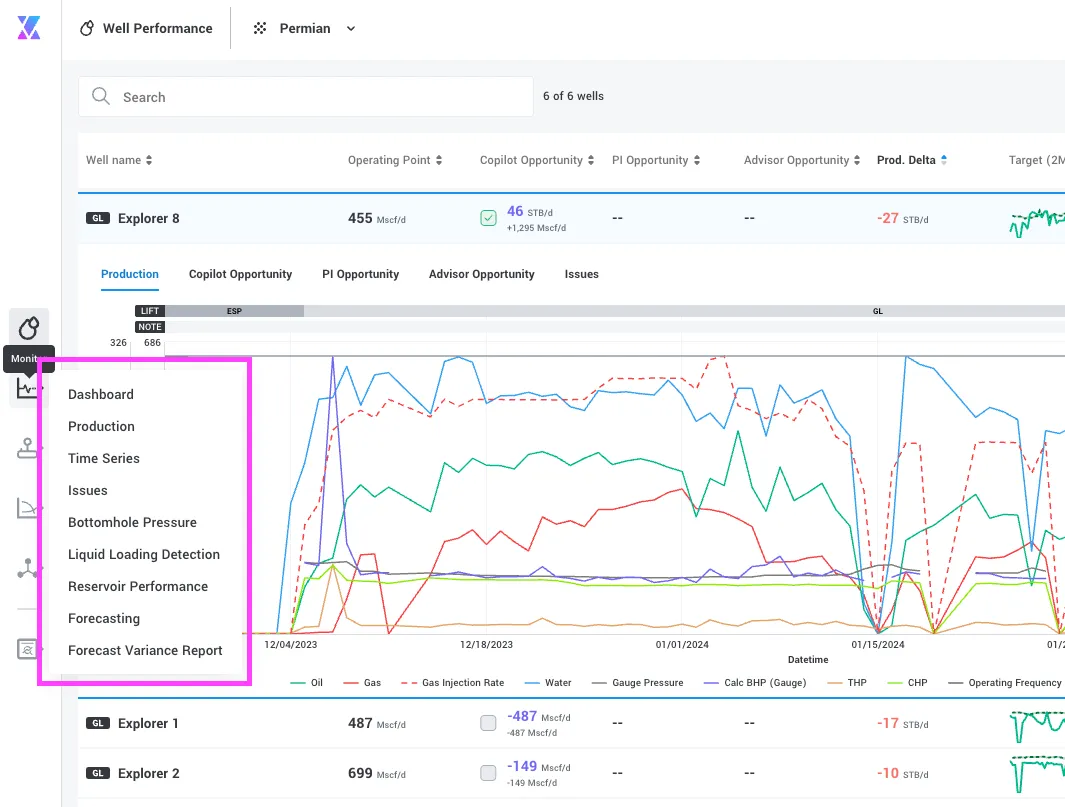
Task: Check Explorer 1 copilot opportunity checkbox
Action: [x=488, y=723]
